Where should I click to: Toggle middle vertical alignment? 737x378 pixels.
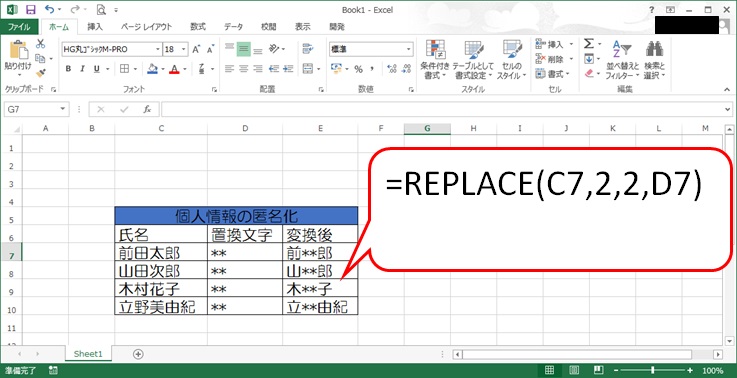pos(243,49)
